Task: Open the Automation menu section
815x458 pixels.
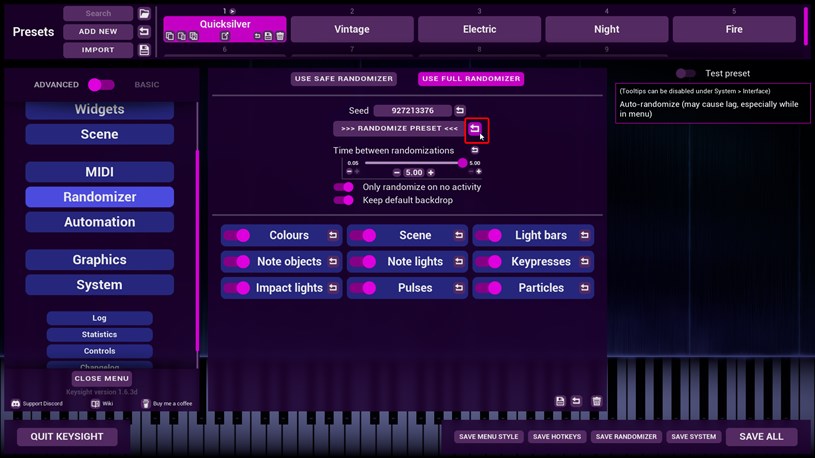Action: (x=99, y=222)
